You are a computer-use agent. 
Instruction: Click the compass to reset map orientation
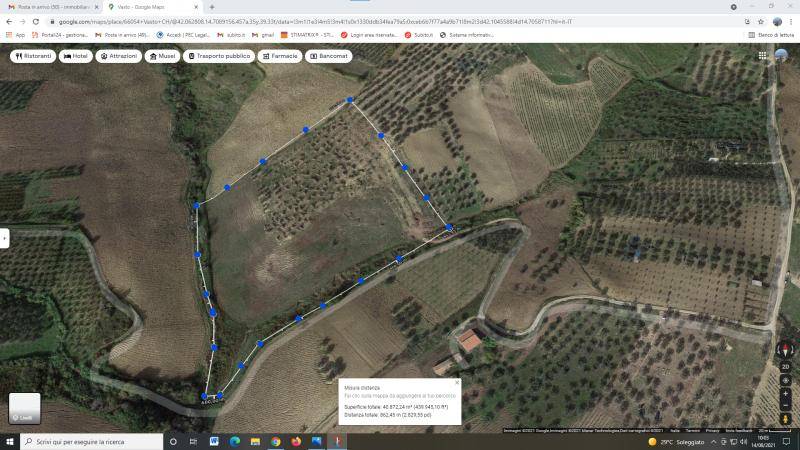click(x=785, y=350)
